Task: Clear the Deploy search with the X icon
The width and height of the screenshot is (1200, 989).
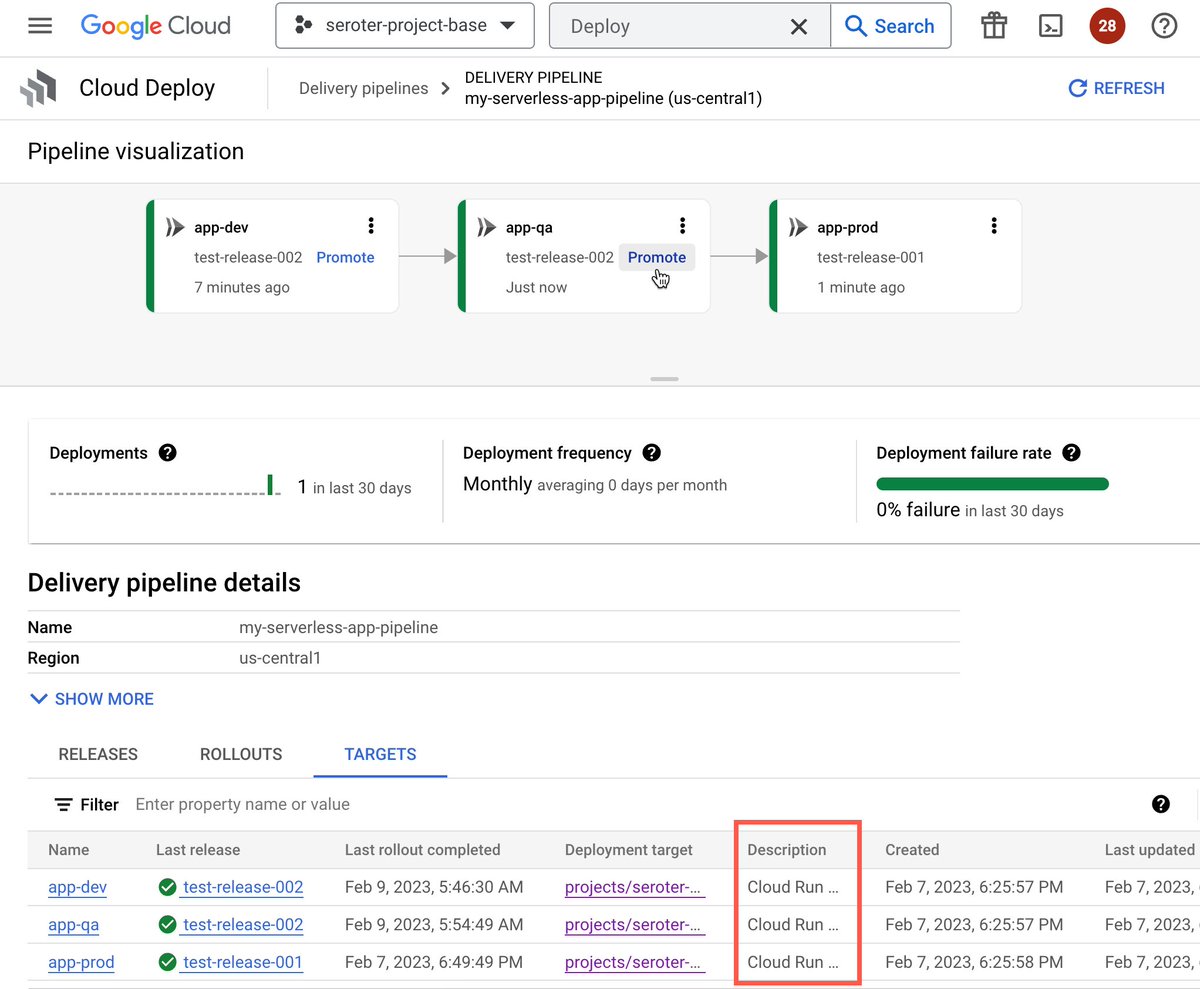Action: [x=798, y=26]
